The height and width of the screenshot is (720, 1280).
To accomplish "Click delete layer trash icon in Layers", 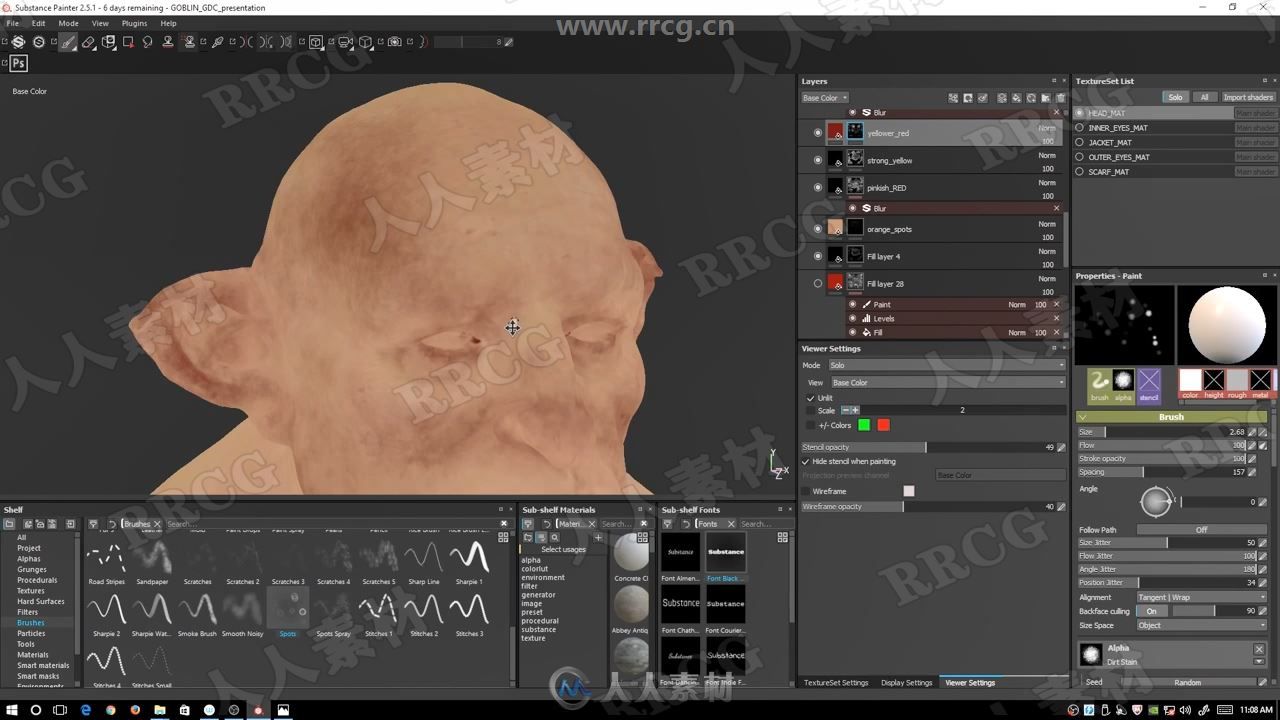I will click(1060, 98).
